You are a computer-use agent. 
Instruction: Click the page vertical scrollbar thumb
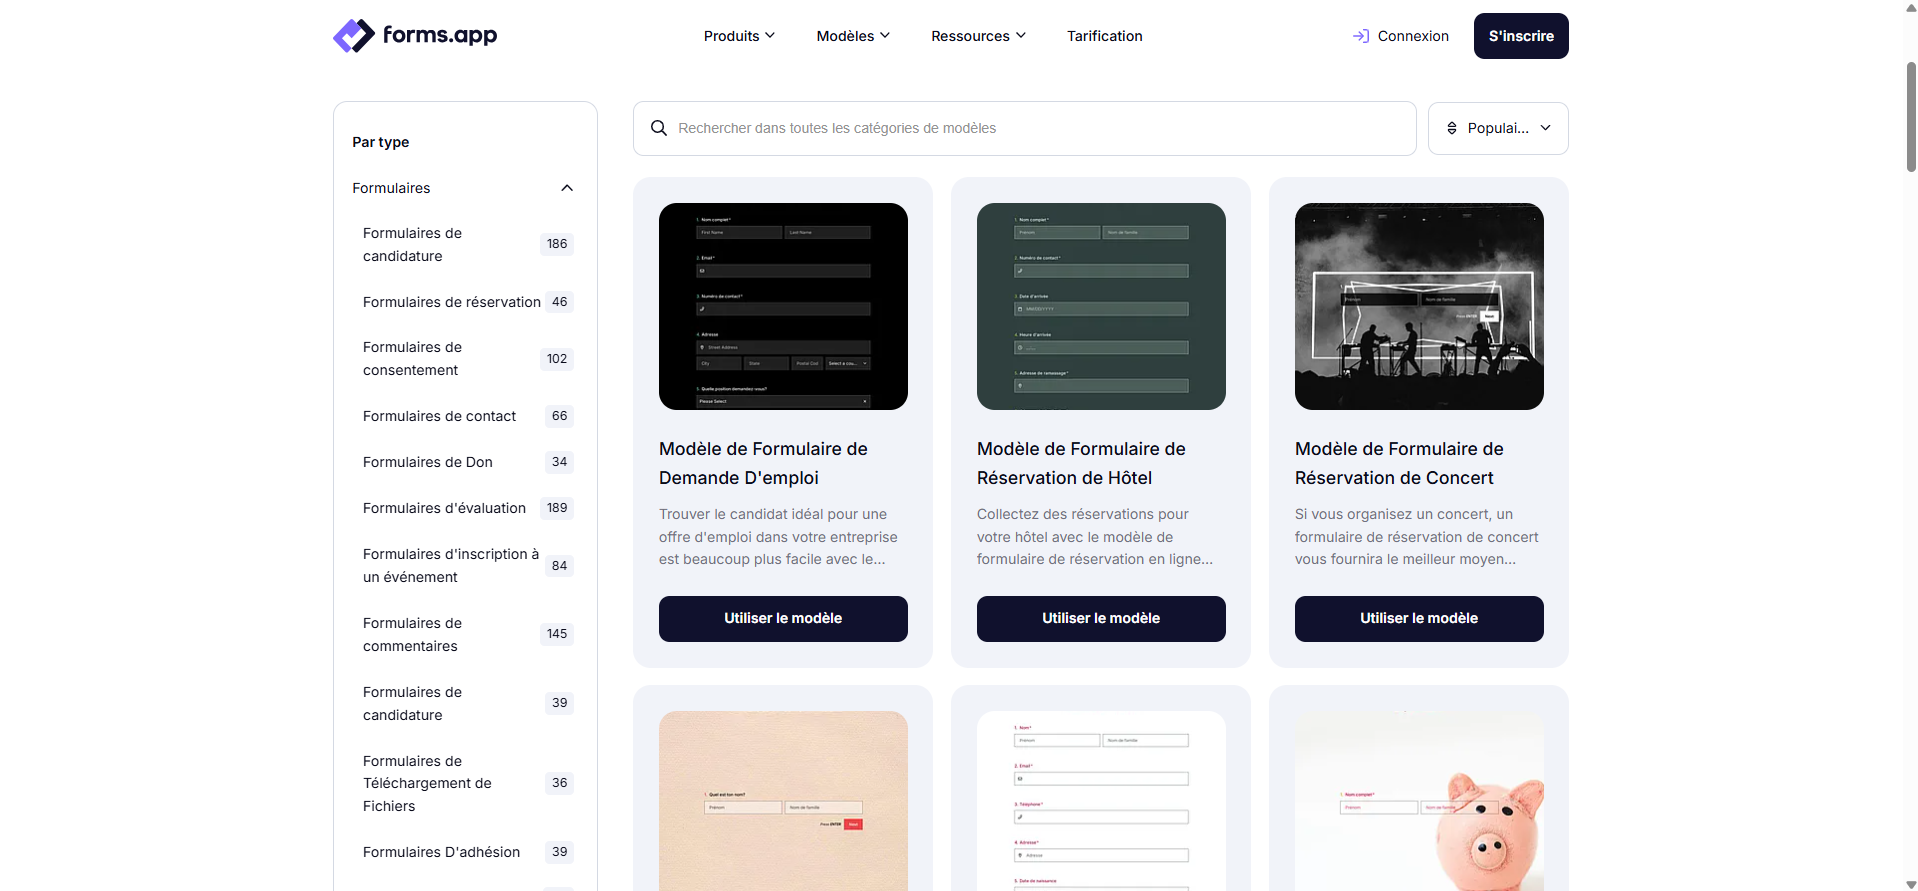click(x=1911, y=116)
